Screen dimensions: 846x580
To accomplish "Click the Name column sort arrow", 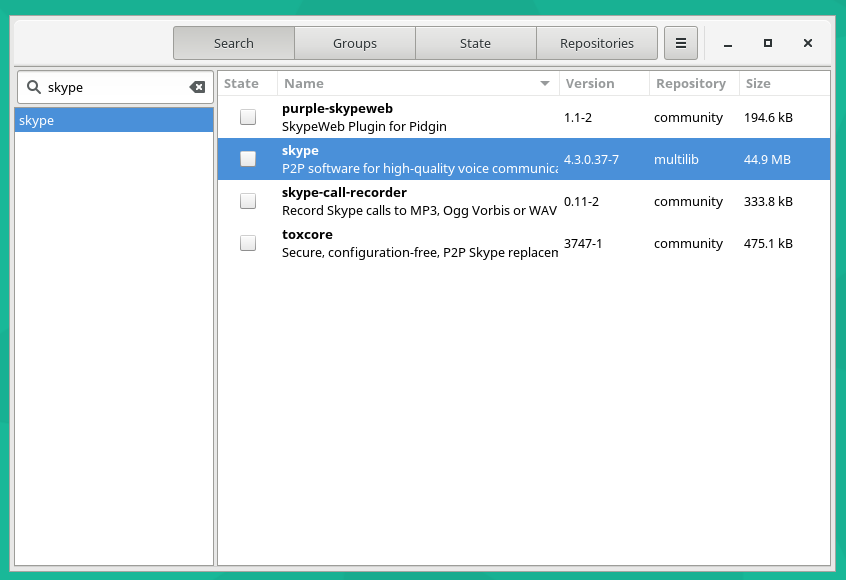I will pyautogui.click(x=545, y=84).
